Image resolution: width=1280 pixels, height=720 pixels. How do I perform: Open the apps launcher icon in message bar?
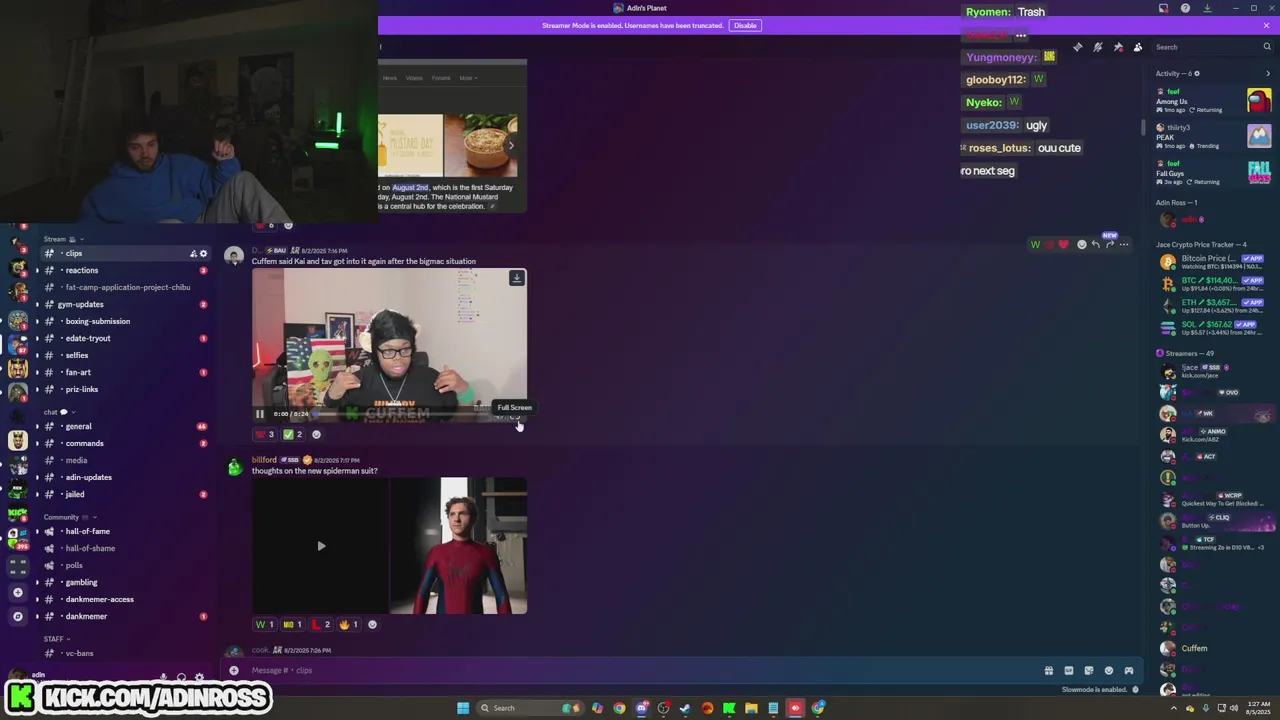click(x=1129, y=670)
